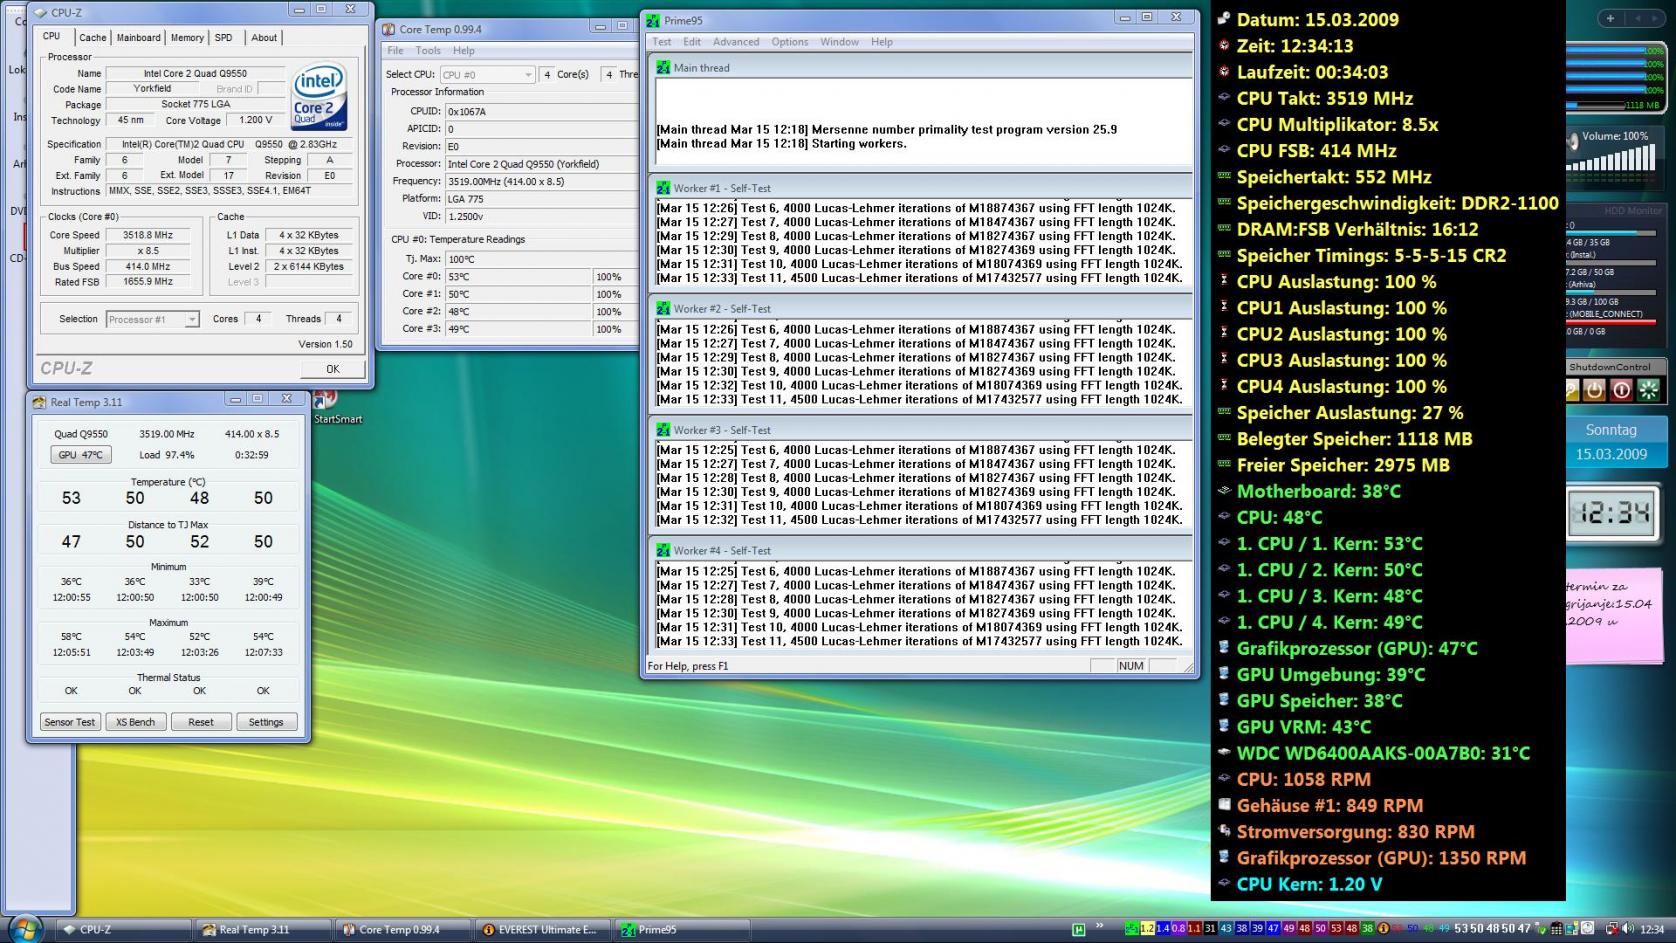Click the volume gadget speaker icon
Viewport: 1676px width, 943px height.
coord(1573,140)
